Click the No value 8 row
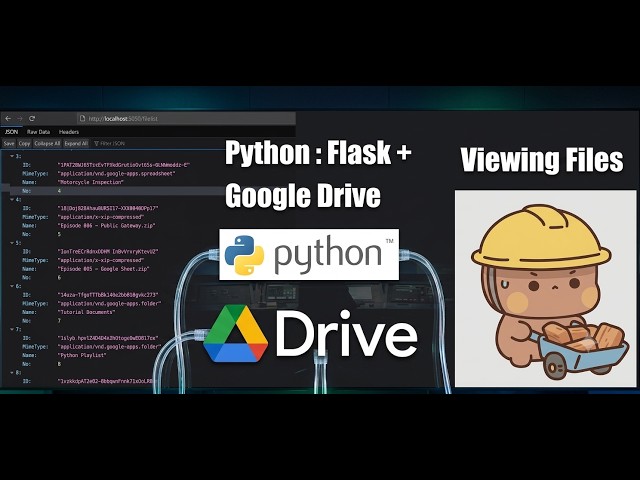This screenshot has height=480, width=640. click(x=59, y=364)
